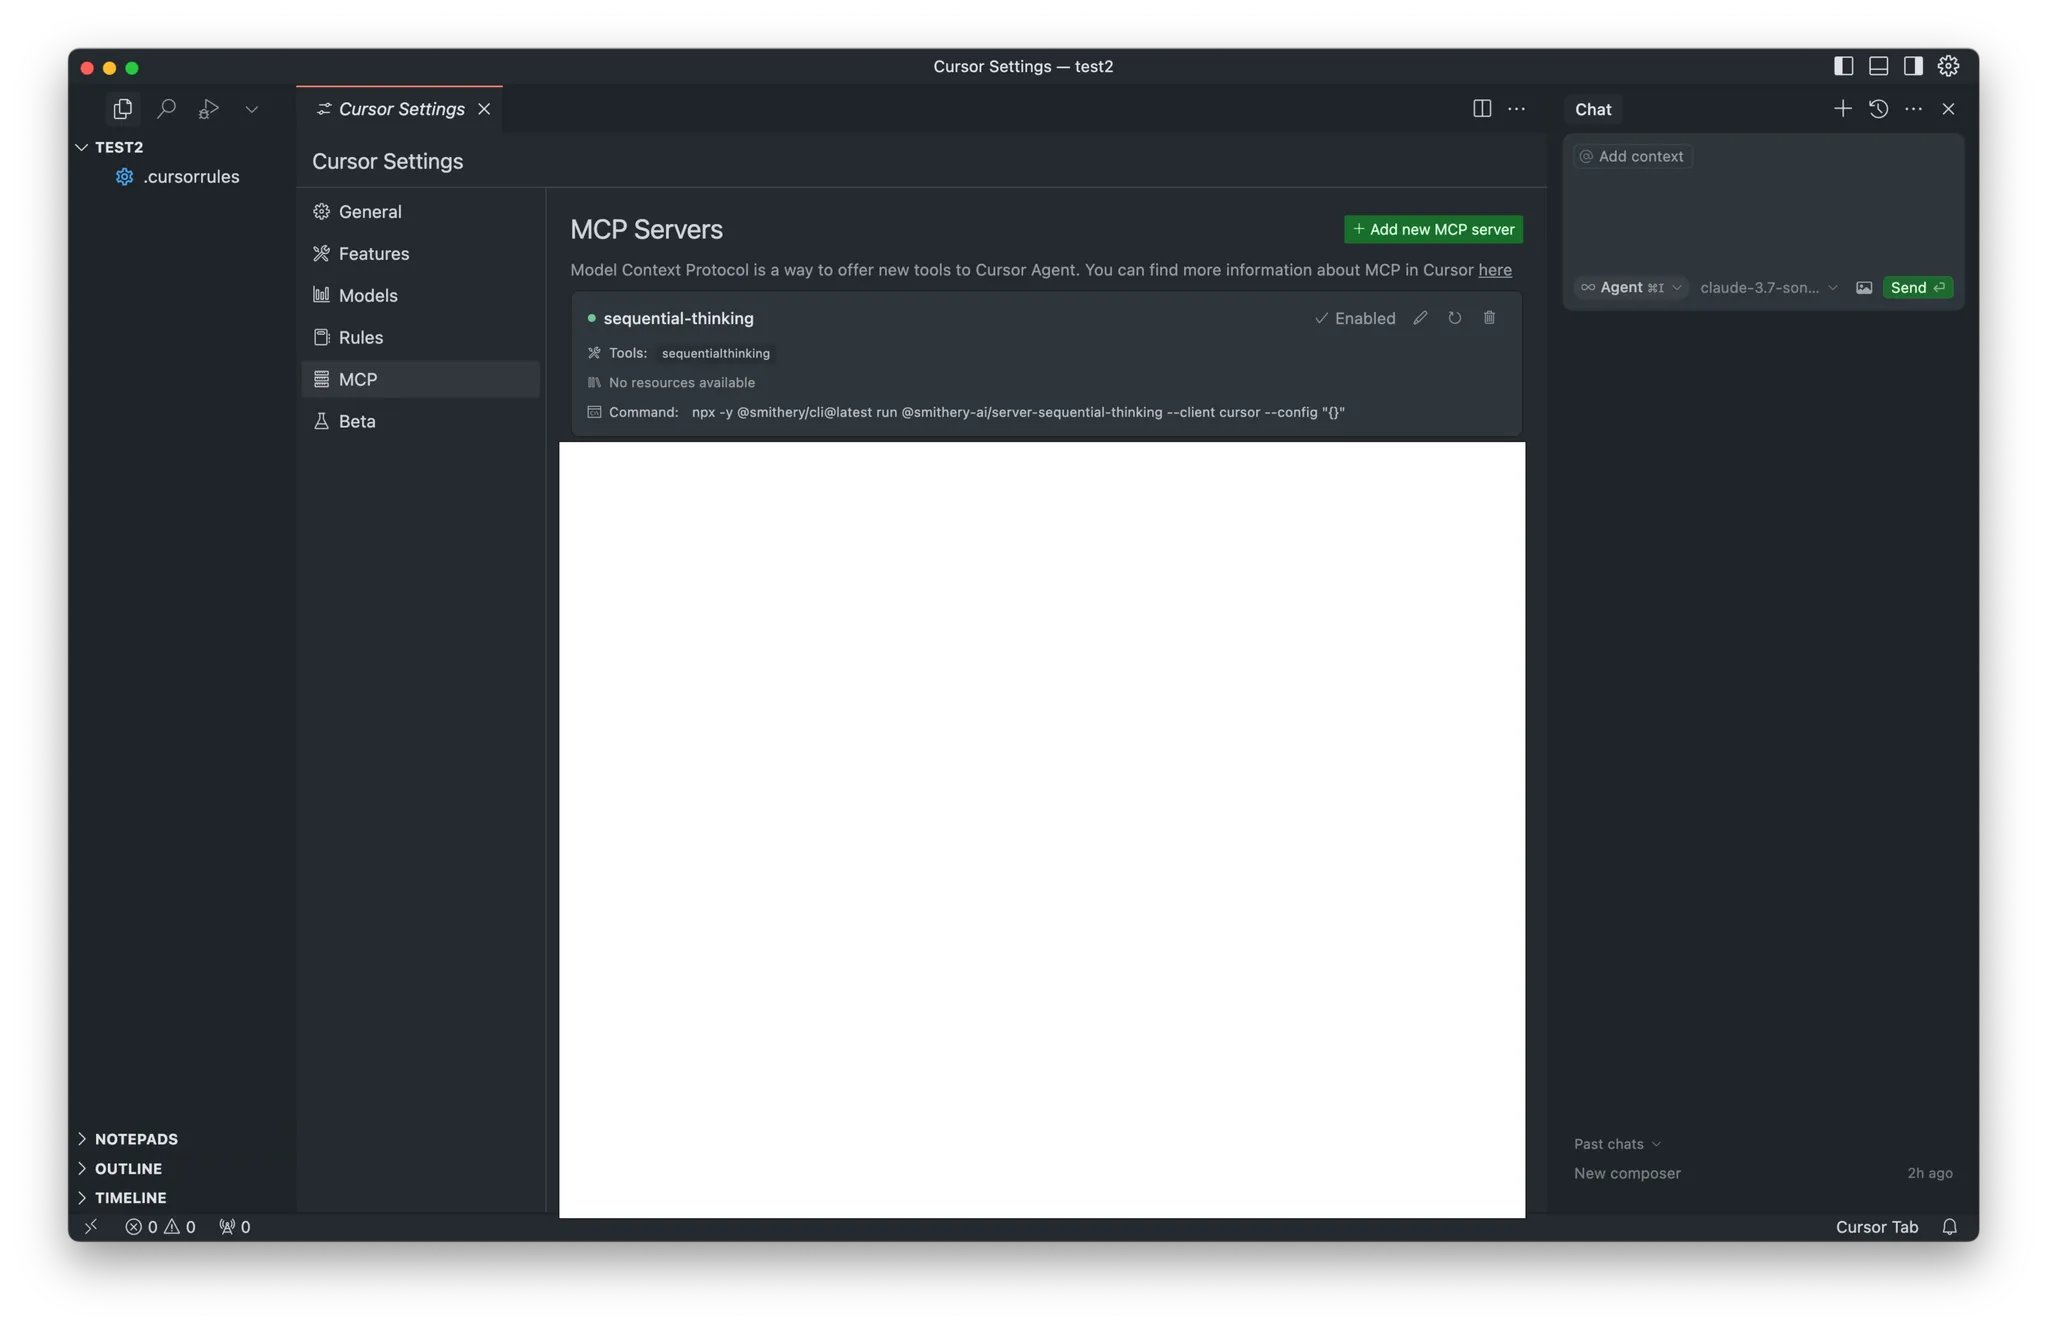Edit the sequential-thinking server via pencil icon
This screenshot has width=2048, height=1330.
[1420, 318]
